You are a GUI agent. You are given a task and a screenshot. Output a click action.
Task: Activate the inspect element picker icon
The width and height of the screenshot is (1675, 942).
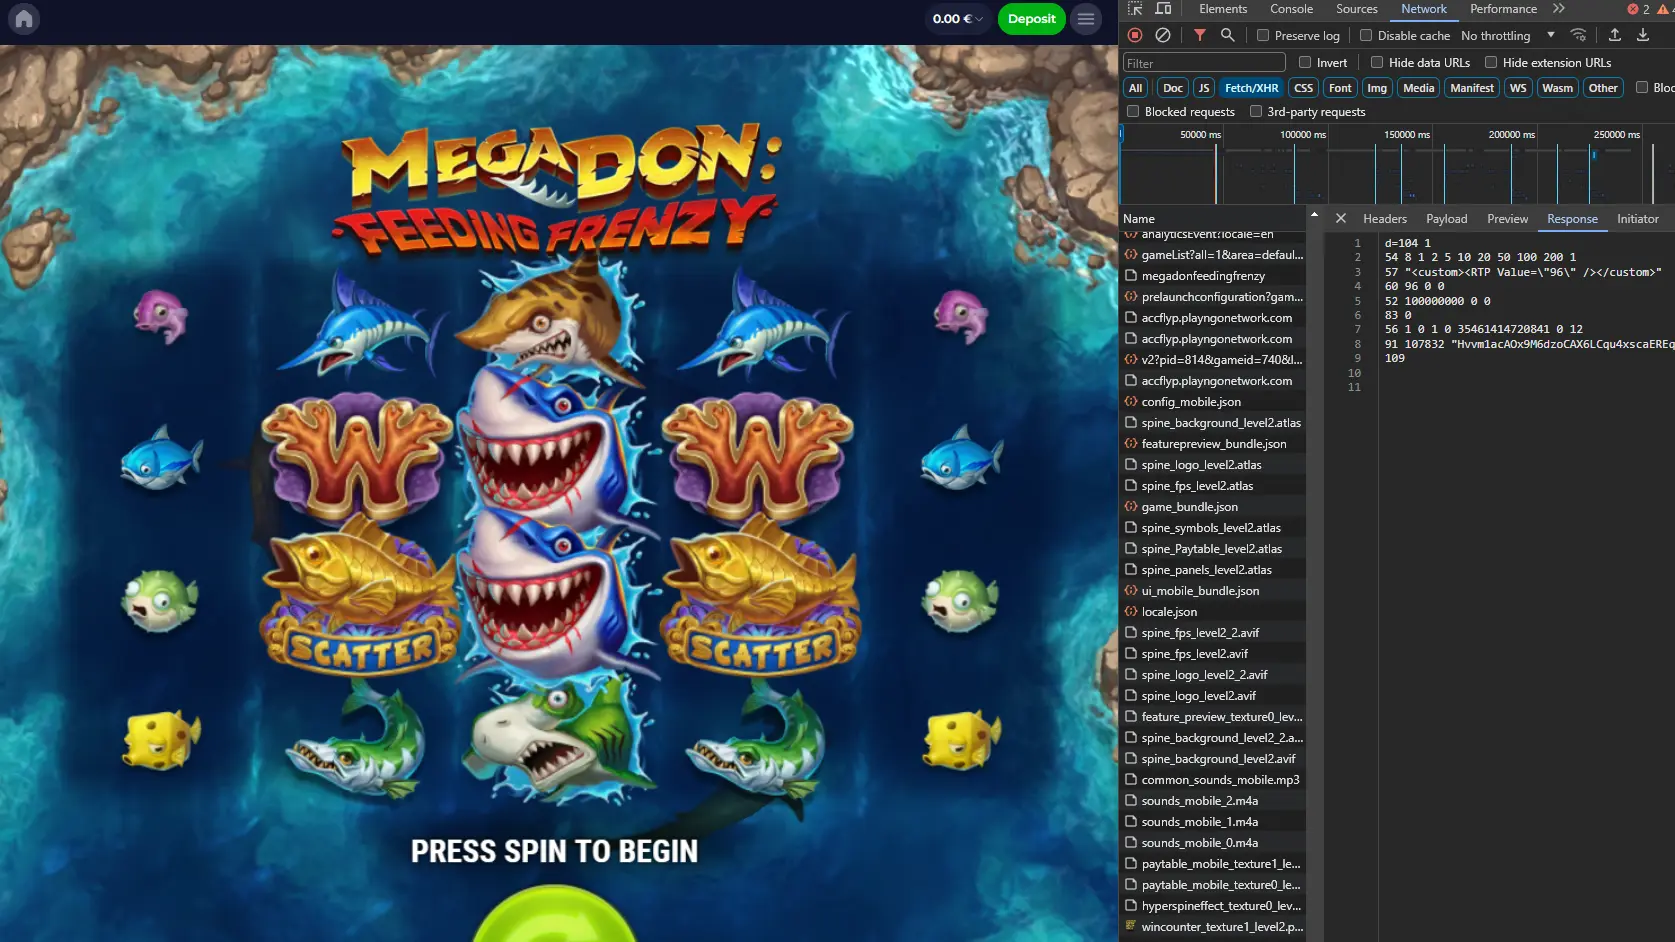coord(1135,9)
